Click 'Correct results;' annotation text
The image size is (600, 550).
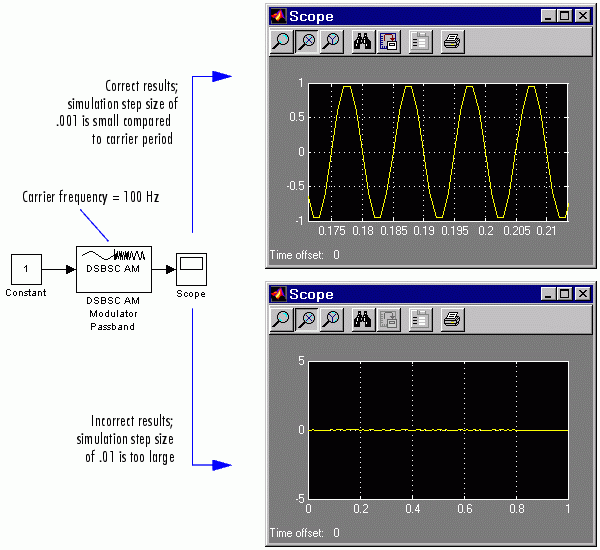click(142, 86)
